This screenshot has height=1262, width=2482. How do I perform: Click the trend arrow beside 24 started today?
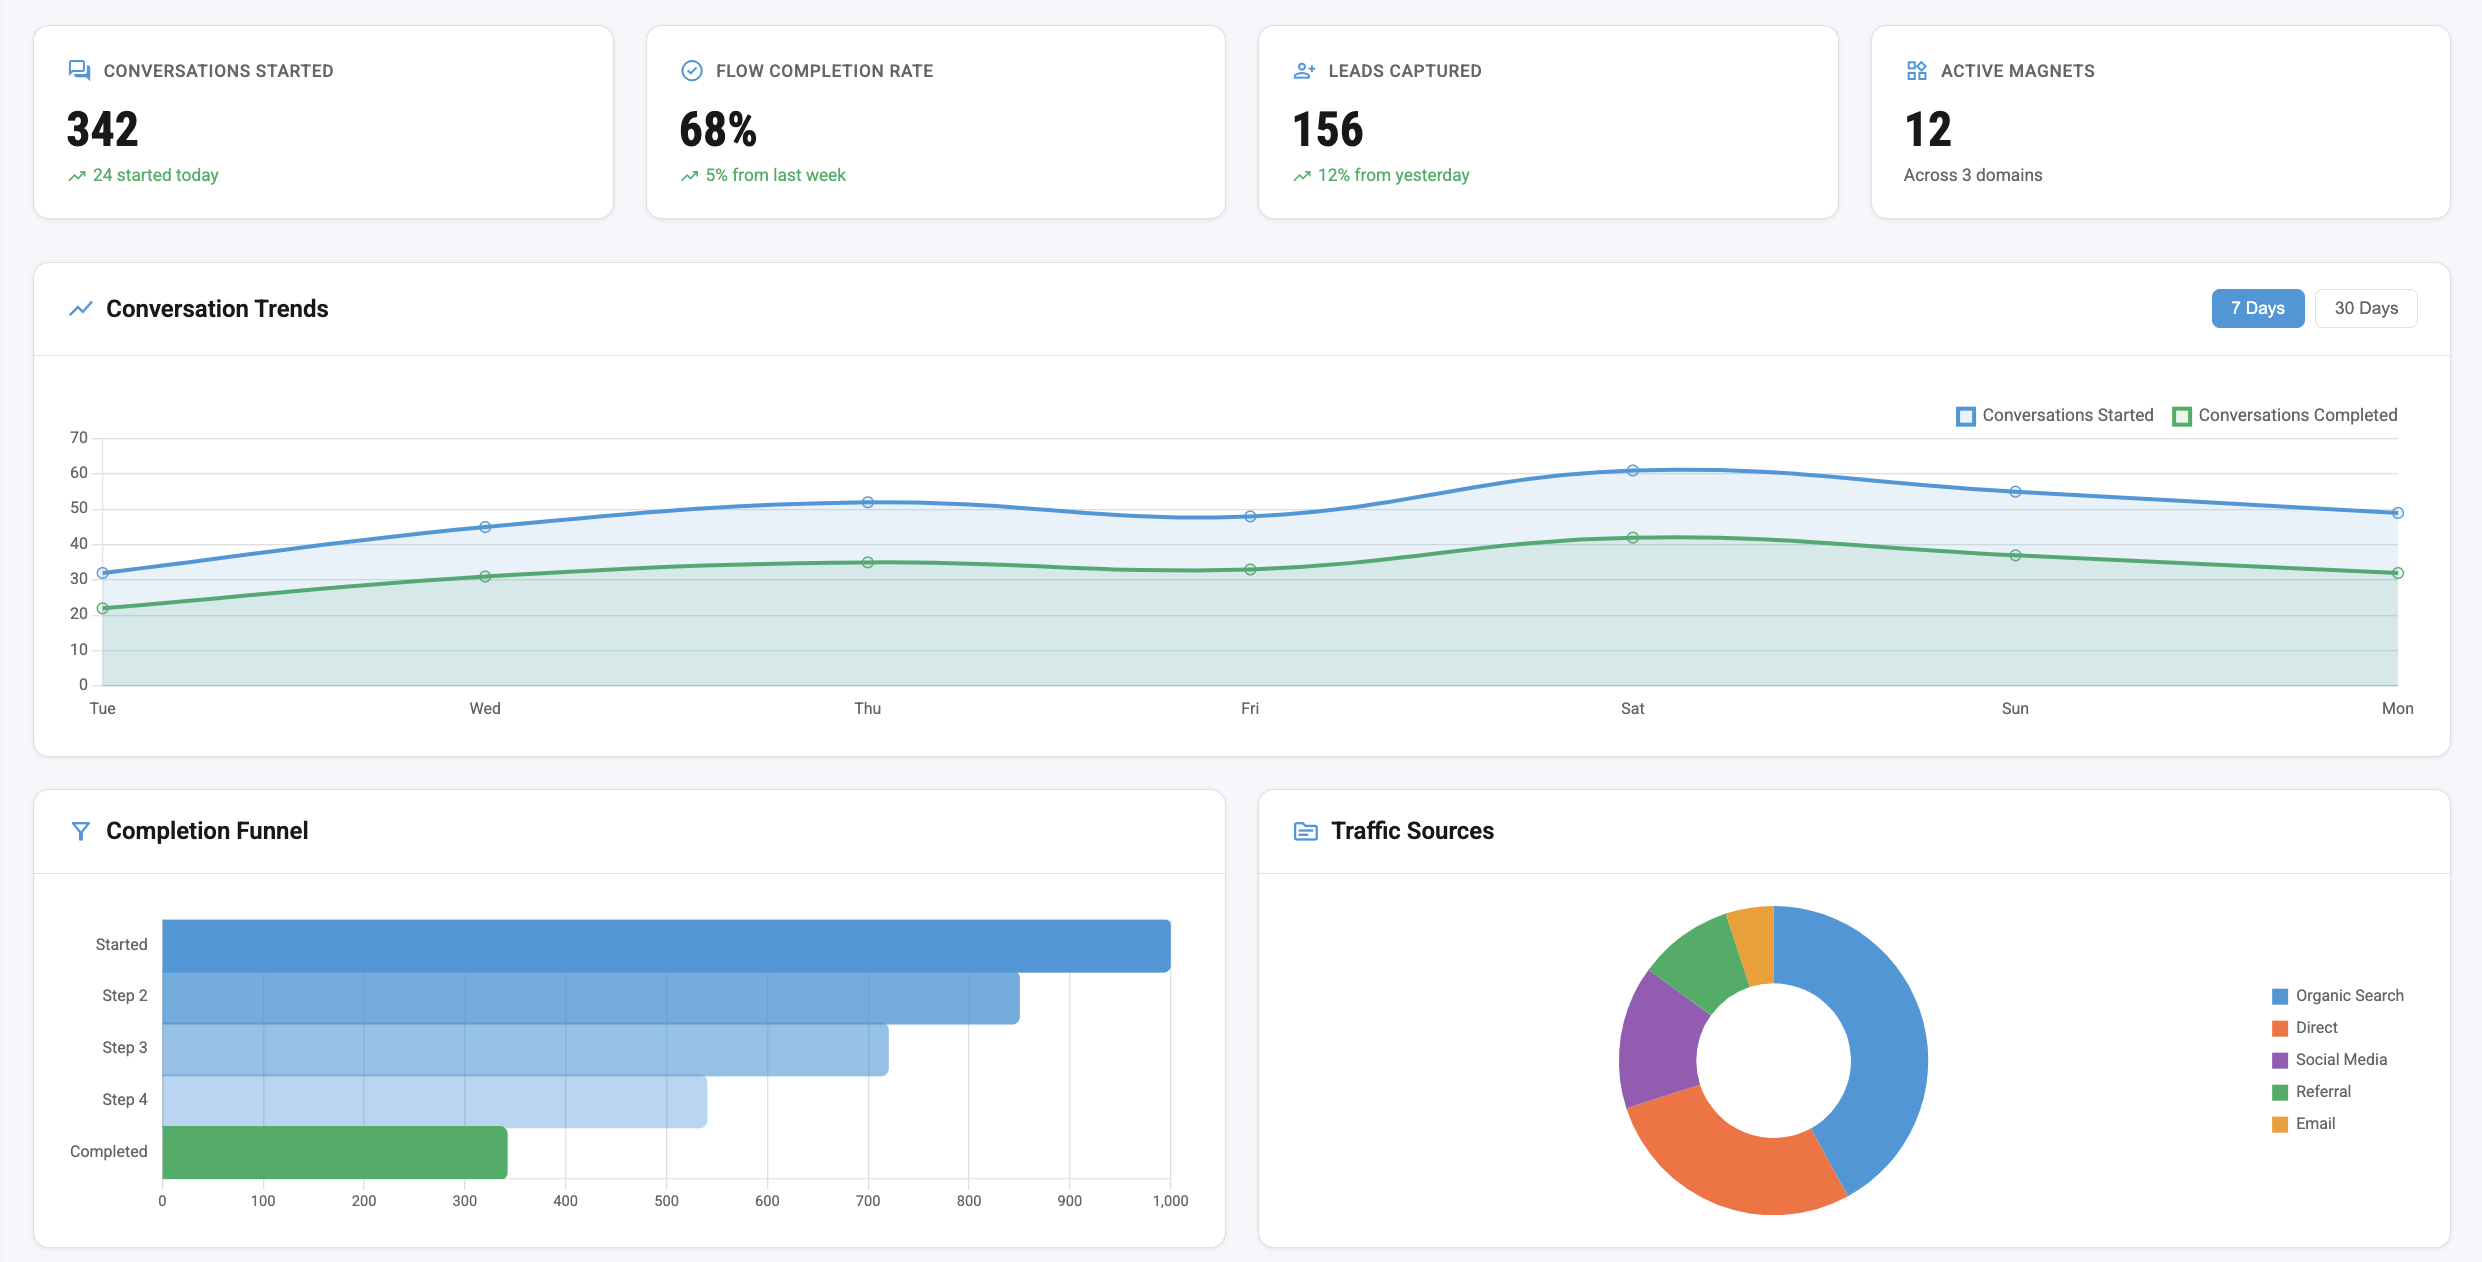(x=77, y=175)
